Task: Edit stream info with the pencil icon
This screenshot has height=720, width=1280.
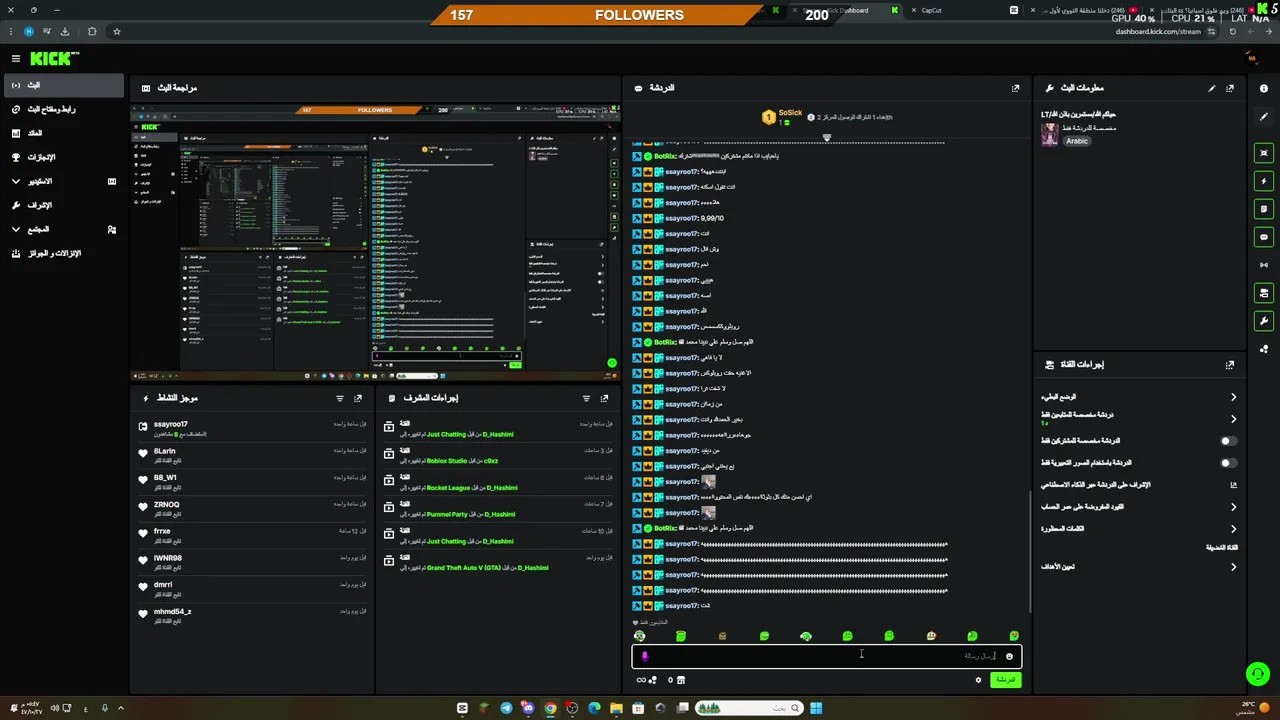Action: pyautogui.click(x=1212, y=88)
